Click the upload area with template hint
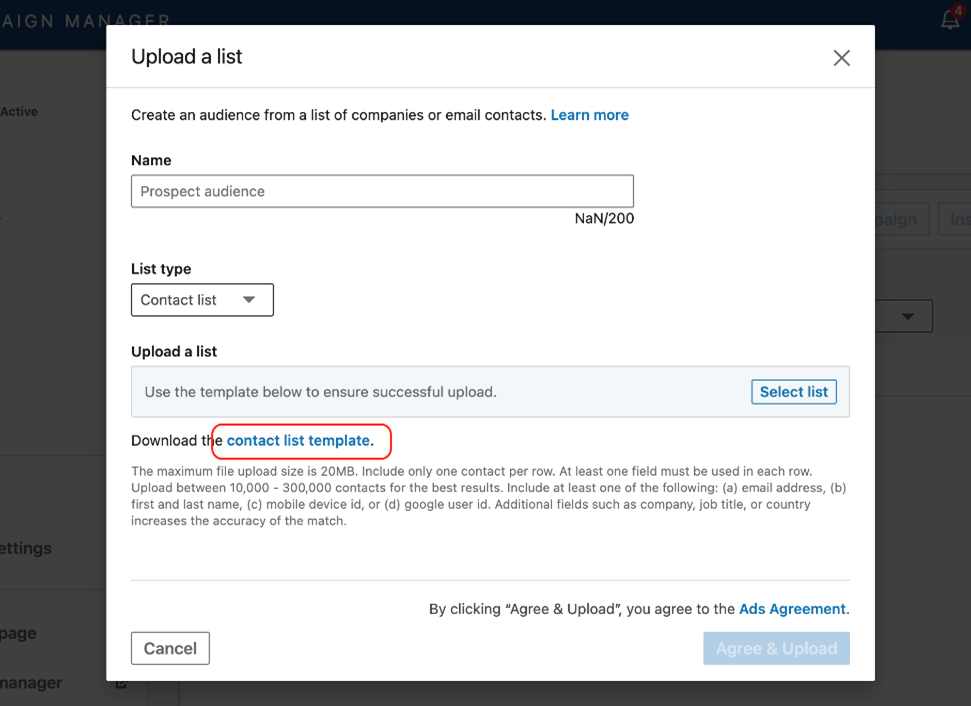The image size is (971, 706). click(440, 392)
